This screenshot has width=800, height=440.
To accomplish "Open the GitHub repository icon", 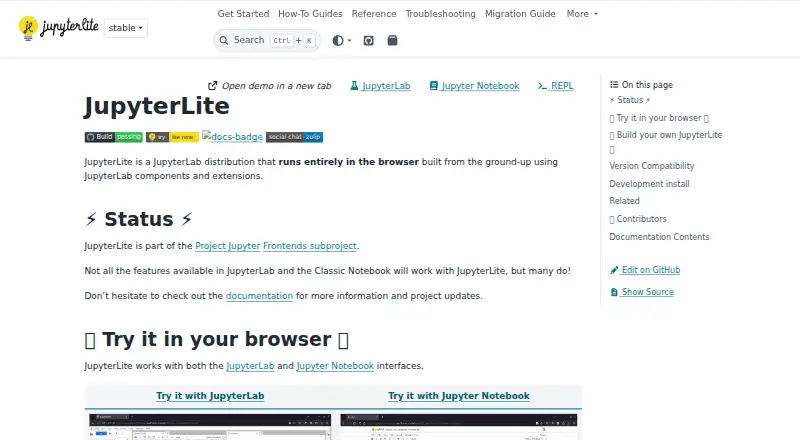I will (x=368, y=40).
